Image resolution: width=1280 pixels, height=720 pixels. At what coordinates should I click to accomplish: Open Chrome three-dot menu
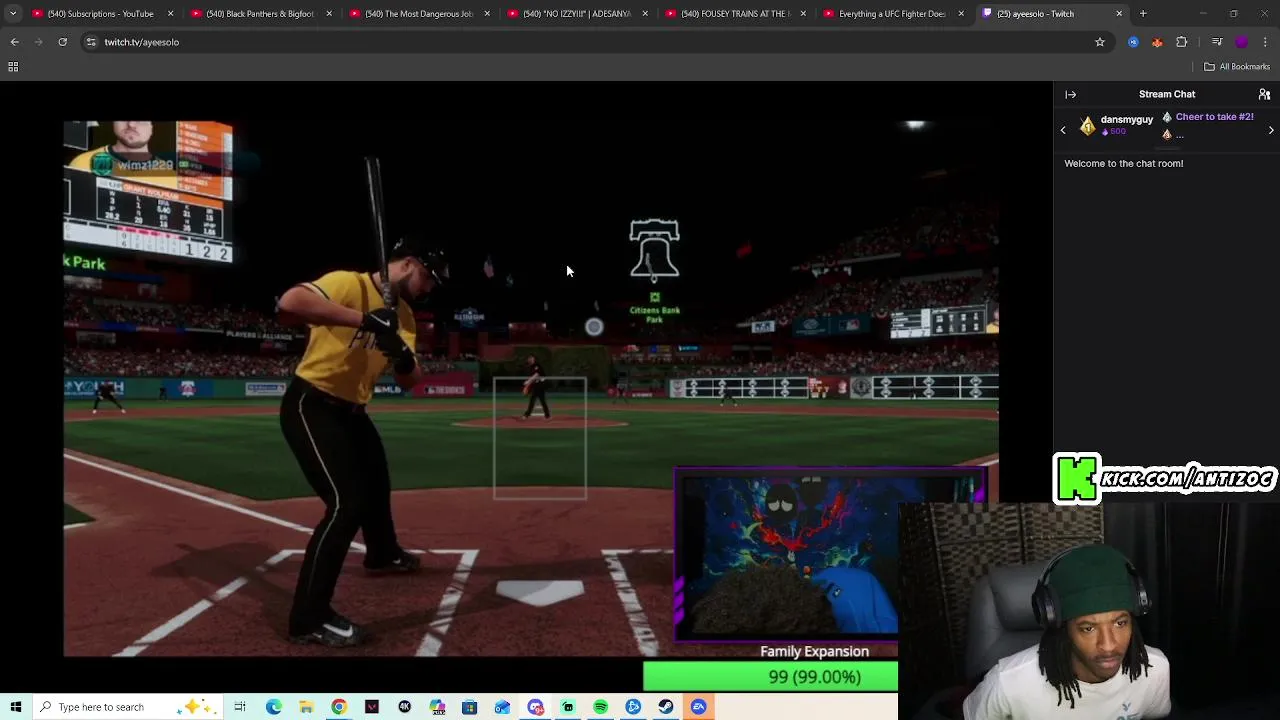[1265, 42]
